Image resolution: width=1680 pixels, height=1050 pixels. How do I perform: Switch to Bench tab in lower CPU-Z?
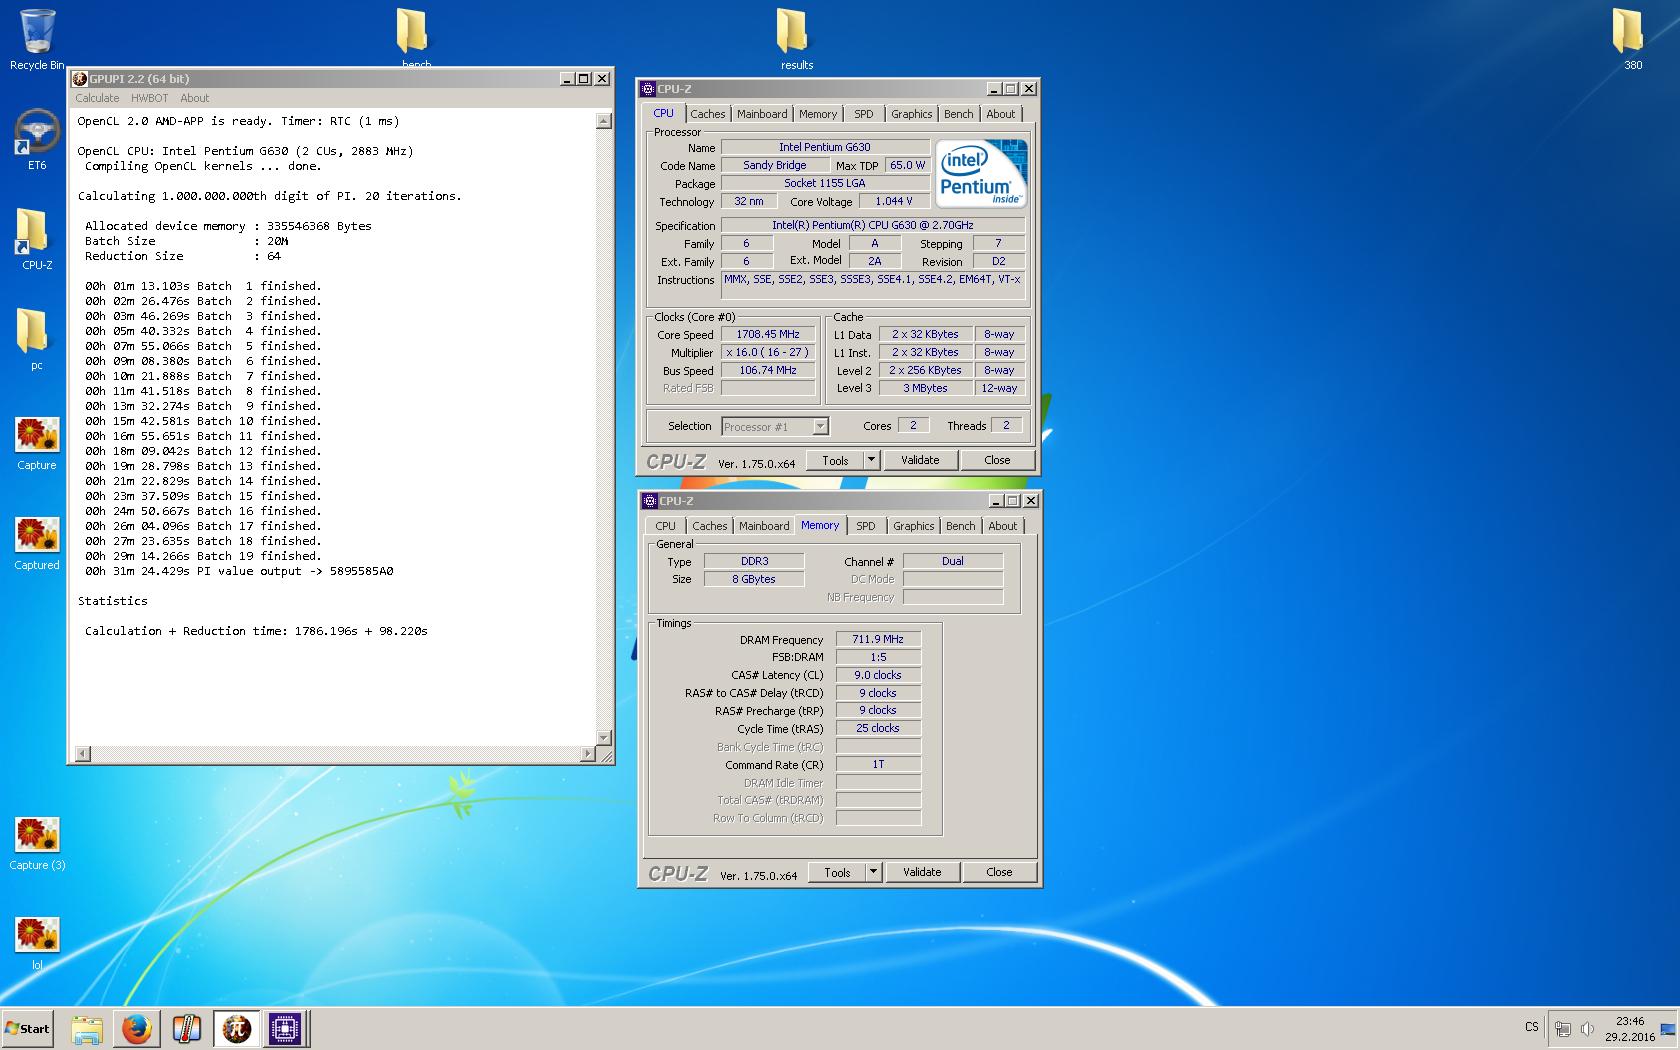[960, 526]
